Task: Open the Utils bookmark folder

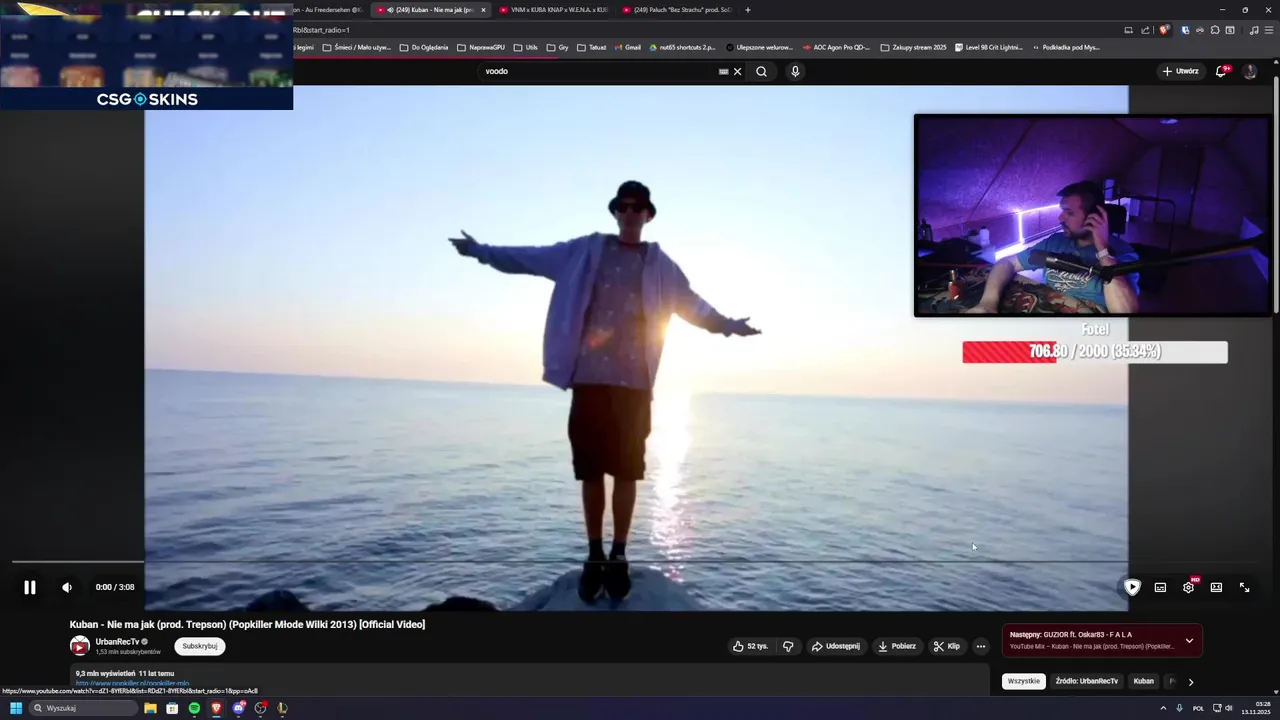Action: [525, 47]
